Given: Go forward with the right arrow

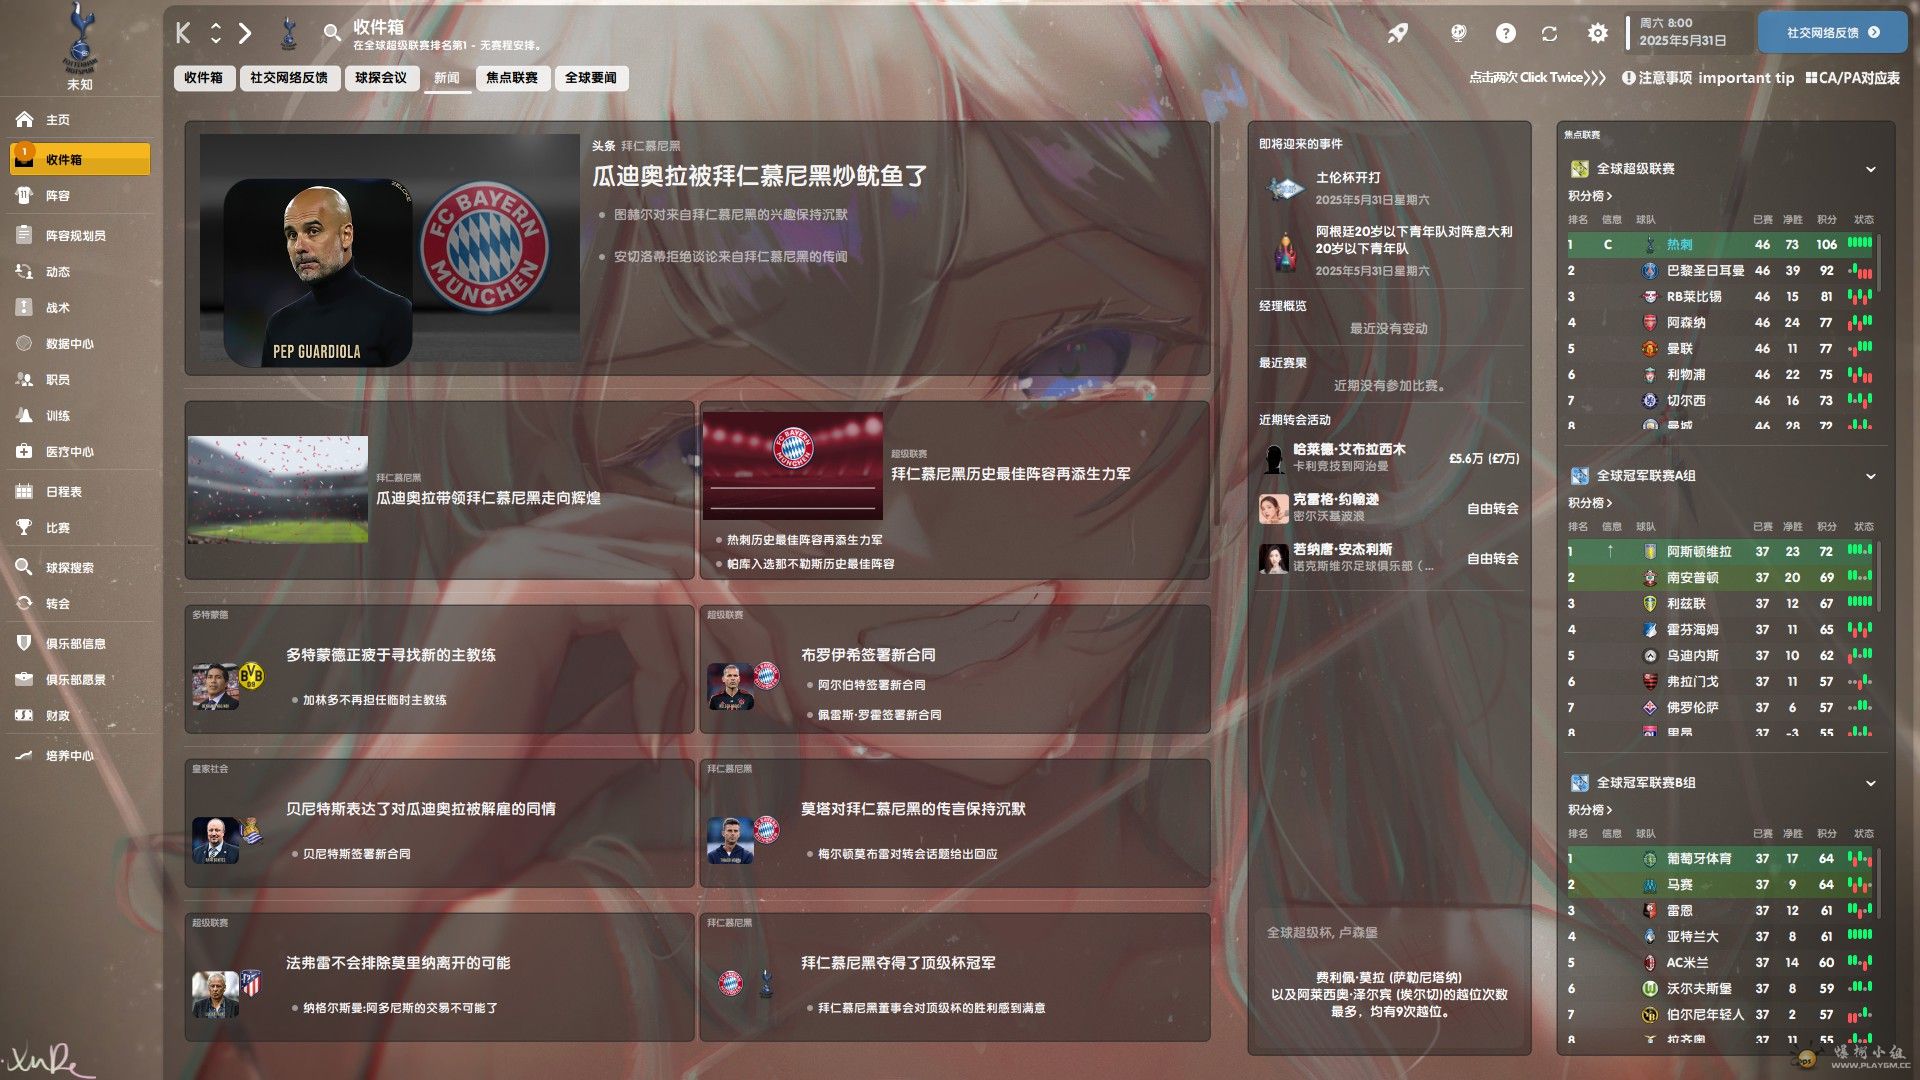Looking at the screenshot, I should tap(246, 33).
